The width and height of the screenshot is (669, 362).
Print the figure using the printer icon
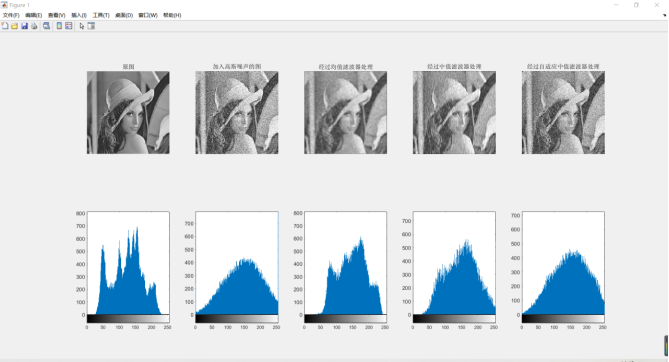click(x=34, y=26)
